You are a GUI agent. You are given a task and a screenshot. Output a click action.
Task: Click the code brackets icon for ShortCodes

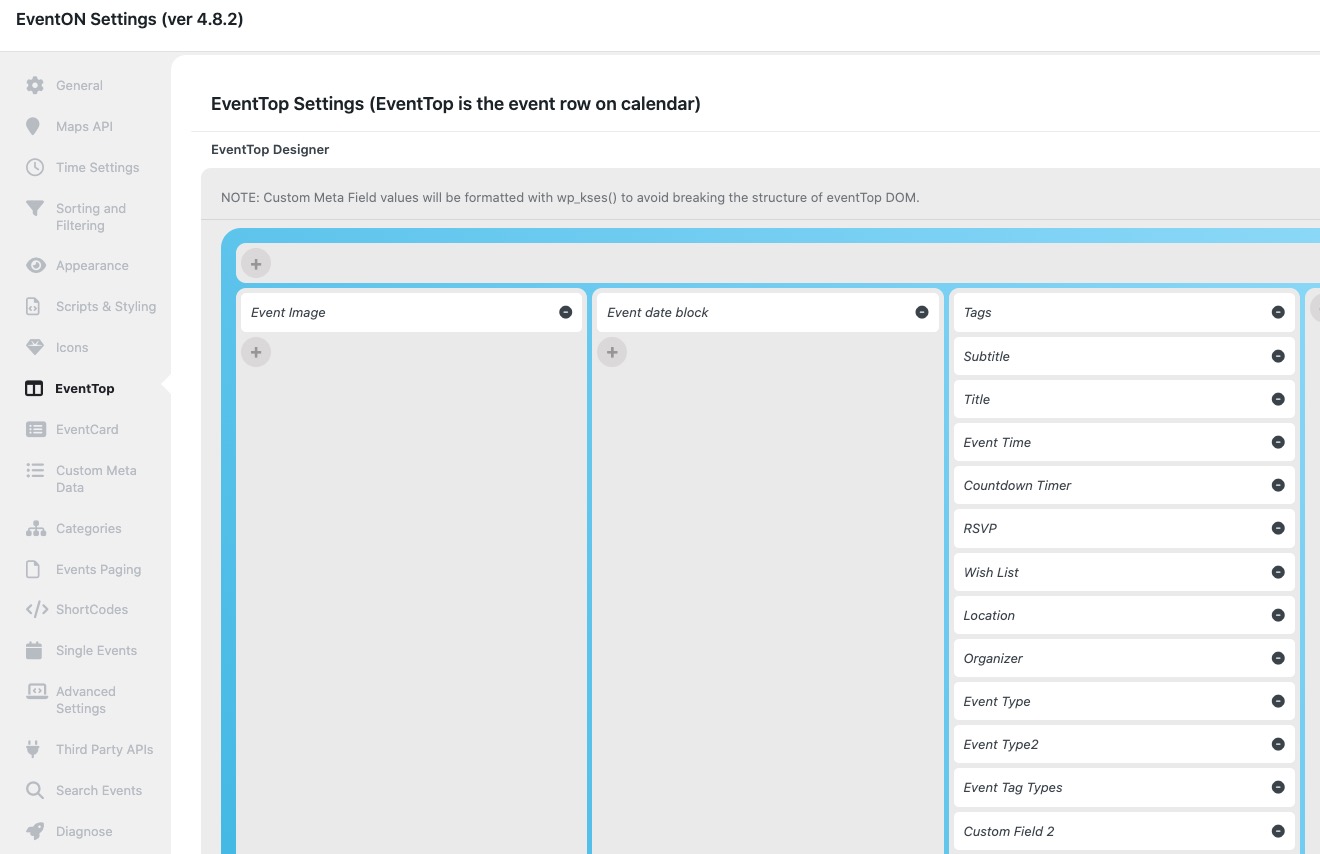pos(36,609)
